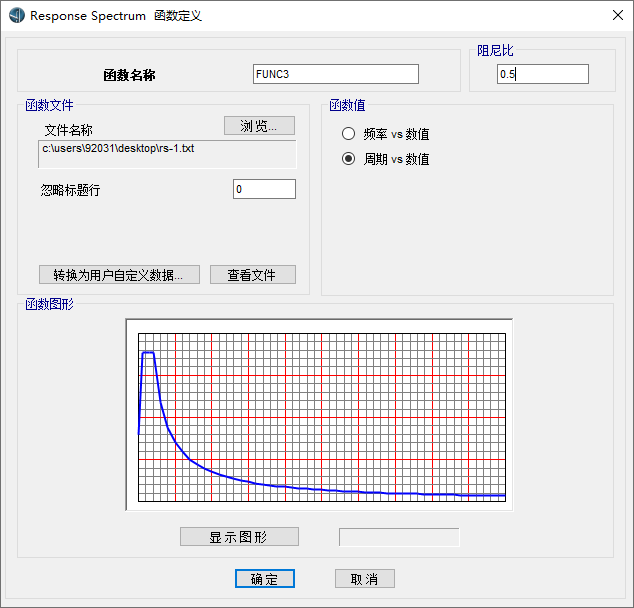The width and height of the screenshot is (634, 608).
Task: Click the Response Spectrum app icon in title bar
Action: point(16,16)
